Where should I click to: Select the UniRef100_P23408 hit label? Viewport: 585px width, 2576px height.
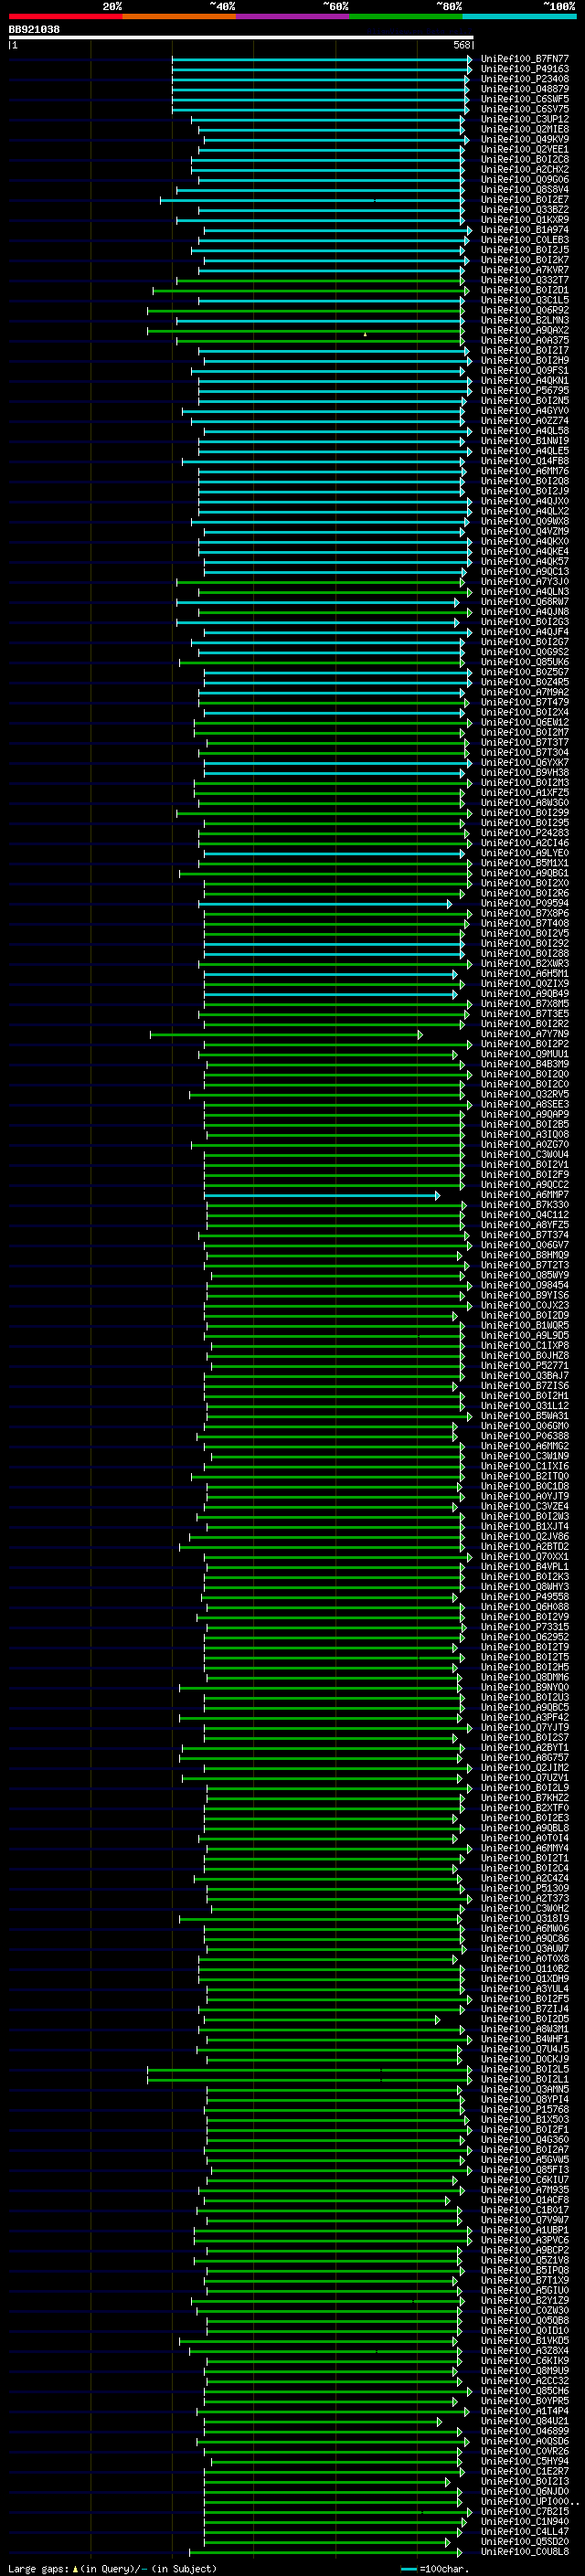525,79
